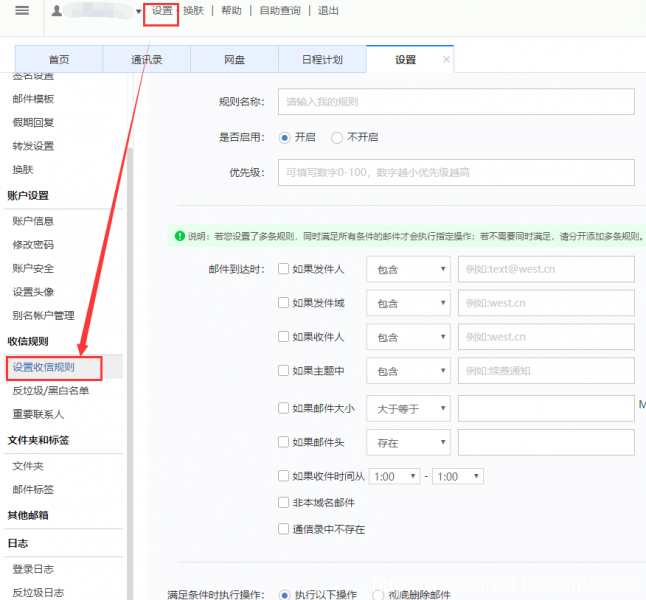The height and width of the screenshot is (600, 646).
Task: Open 登录日志 in the sidebar
Action: coord(33,569)
